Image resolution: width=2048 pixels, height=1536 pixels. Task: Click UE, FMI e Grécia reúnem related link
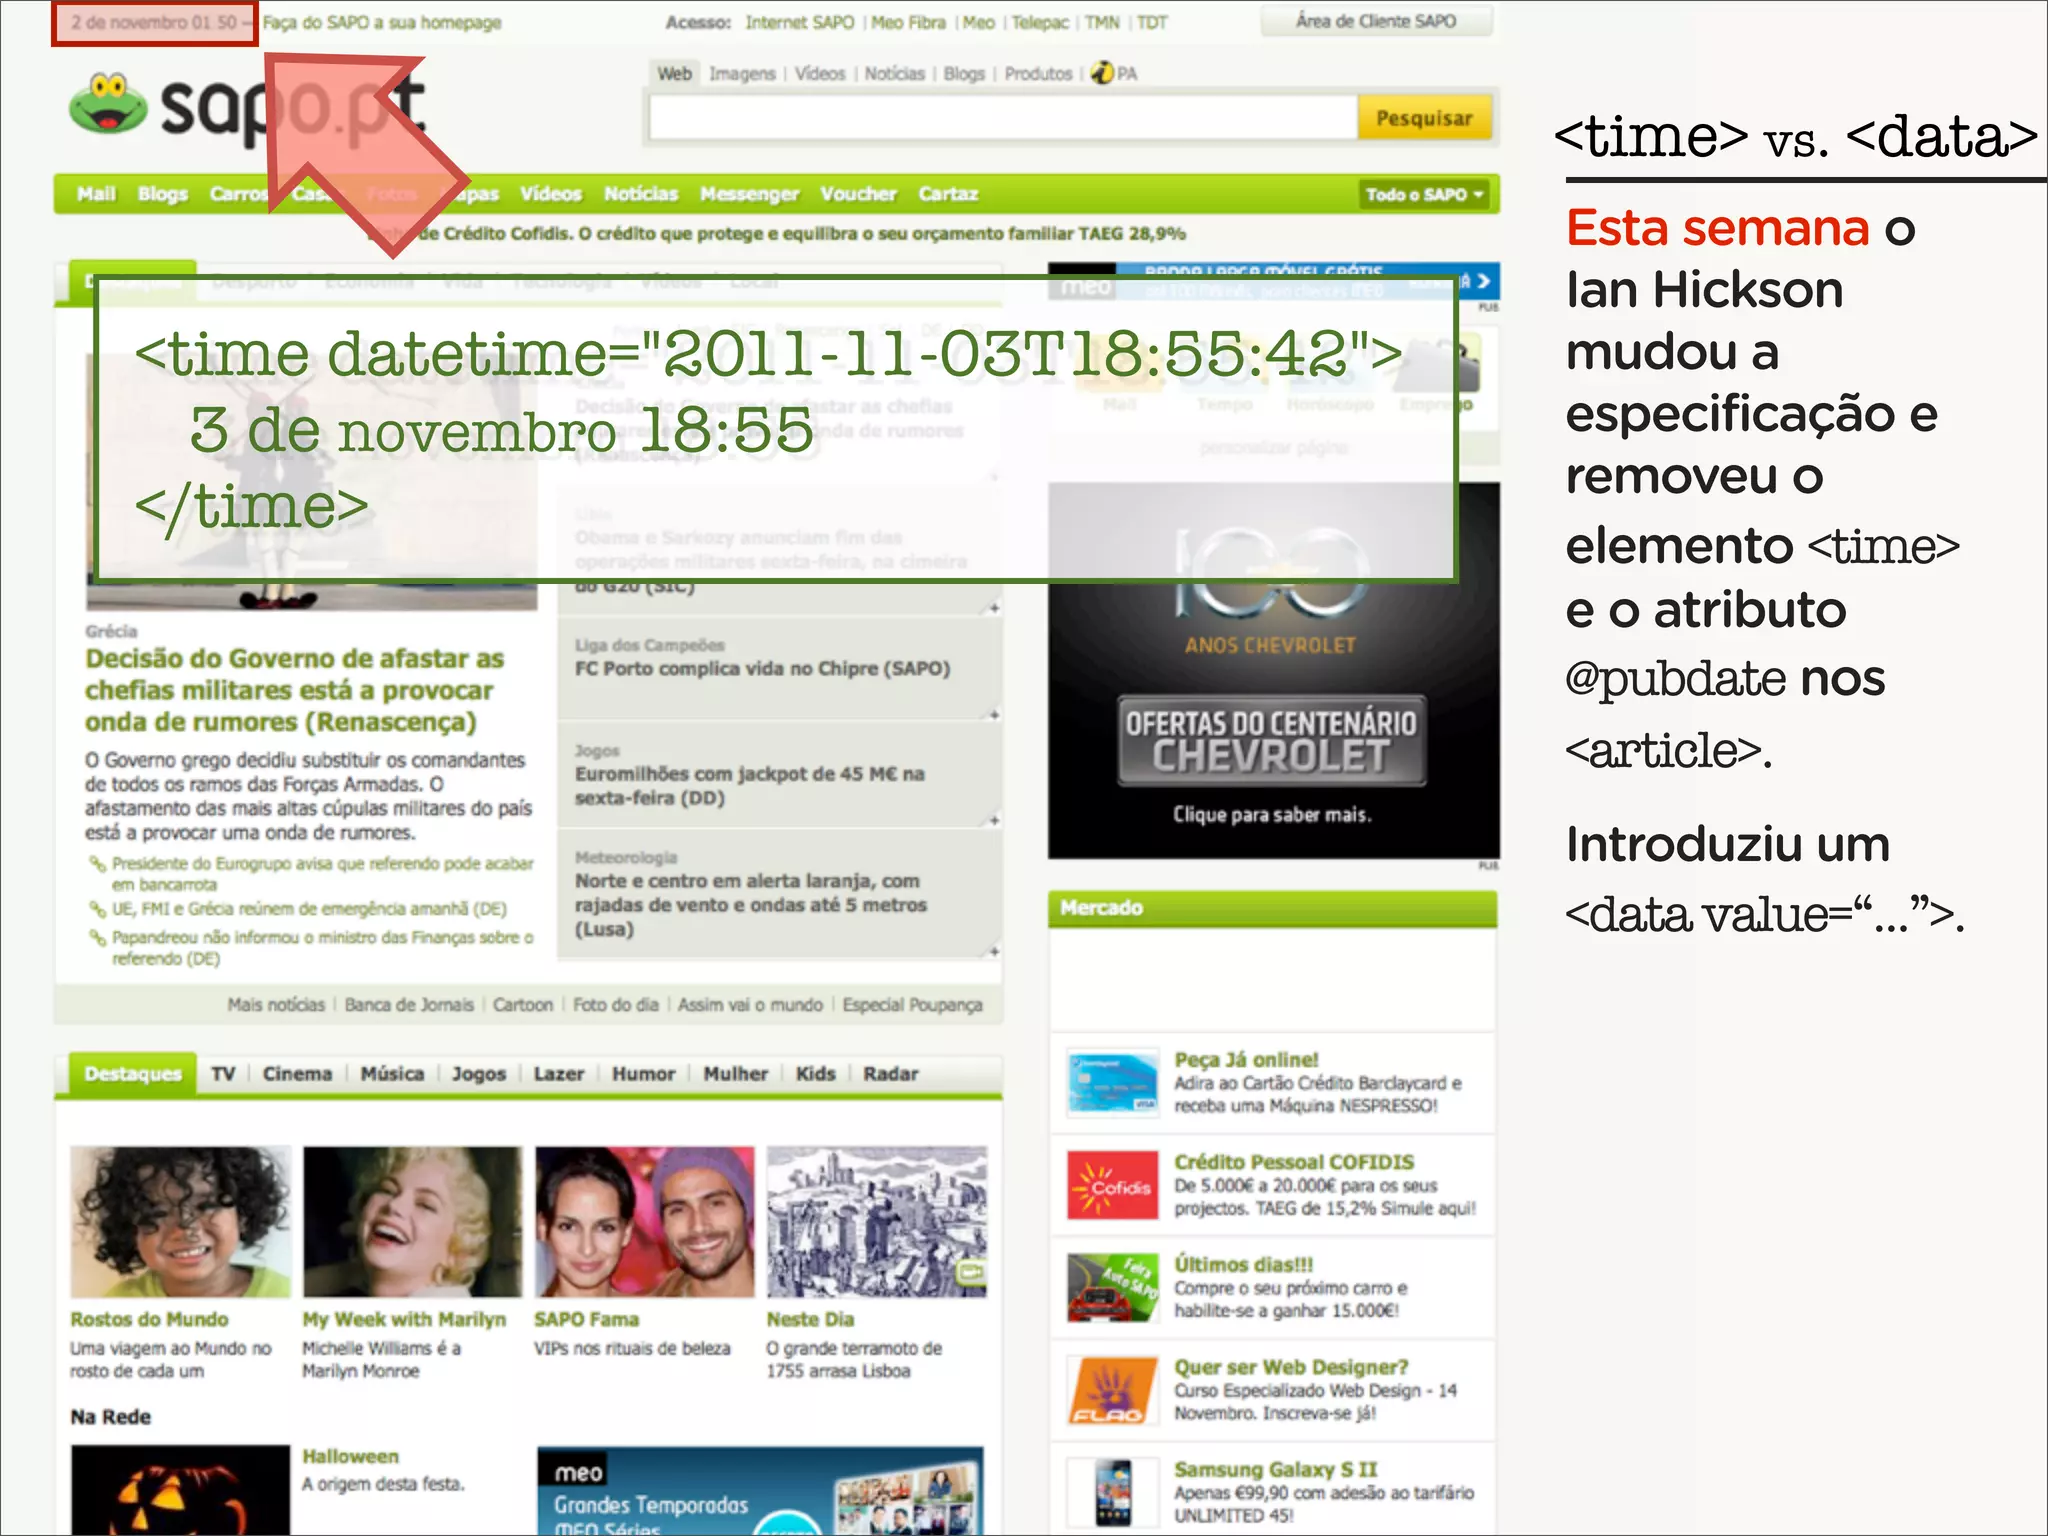click(x=309, y=909)
